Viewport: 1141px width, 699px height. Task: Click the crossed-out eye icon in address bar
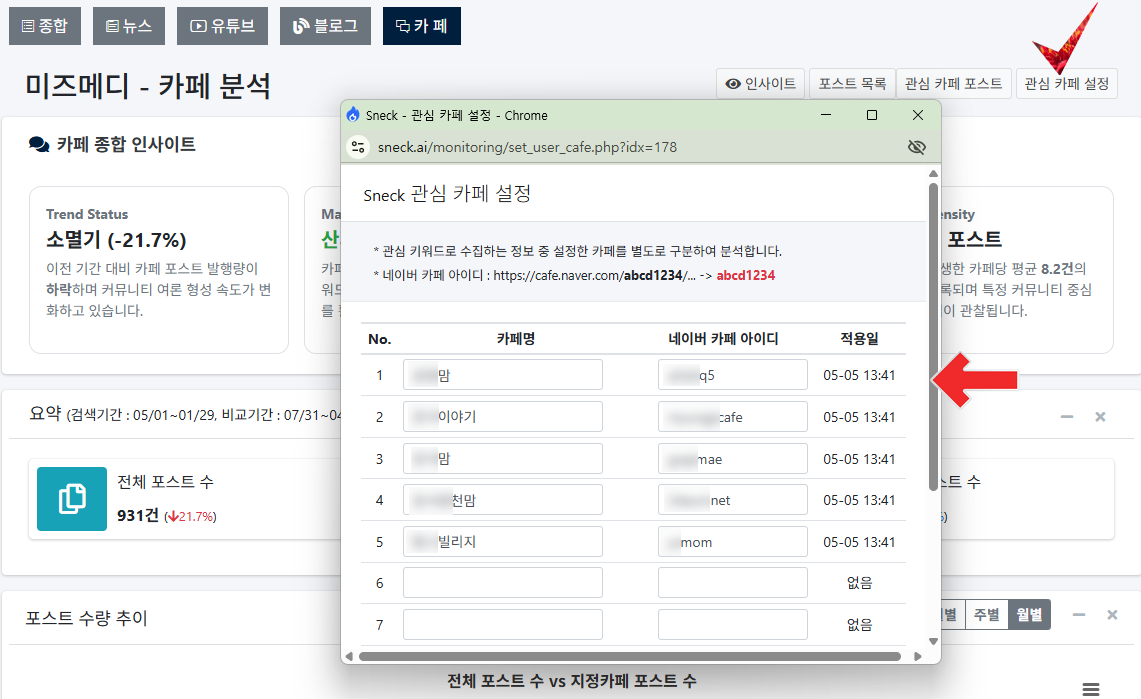pos(915,147)
